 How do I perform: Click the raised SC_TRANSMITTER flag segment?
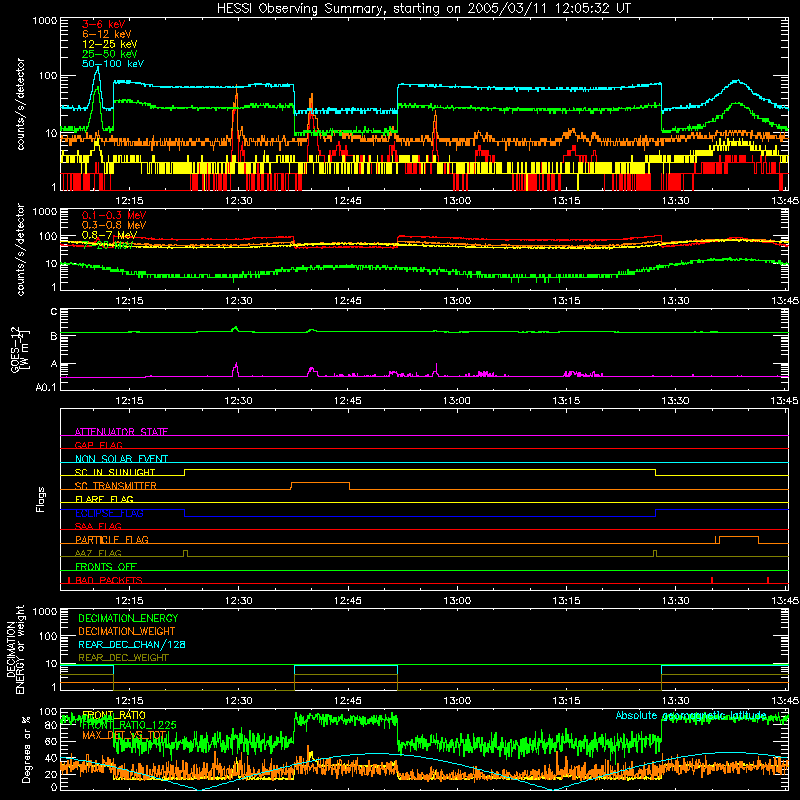(320, 483)
